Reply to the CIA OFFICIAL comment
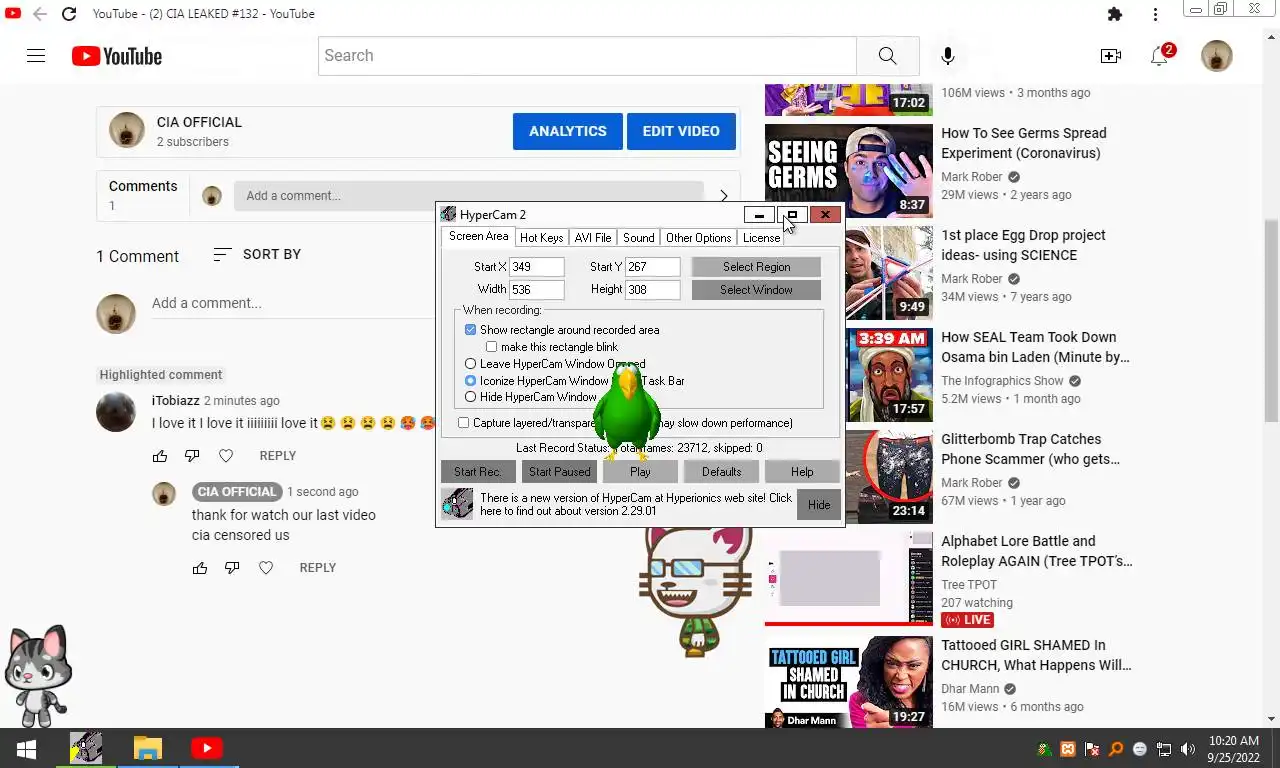The width and height of the screenshot is (1280, 768). (x=318, y=568)
